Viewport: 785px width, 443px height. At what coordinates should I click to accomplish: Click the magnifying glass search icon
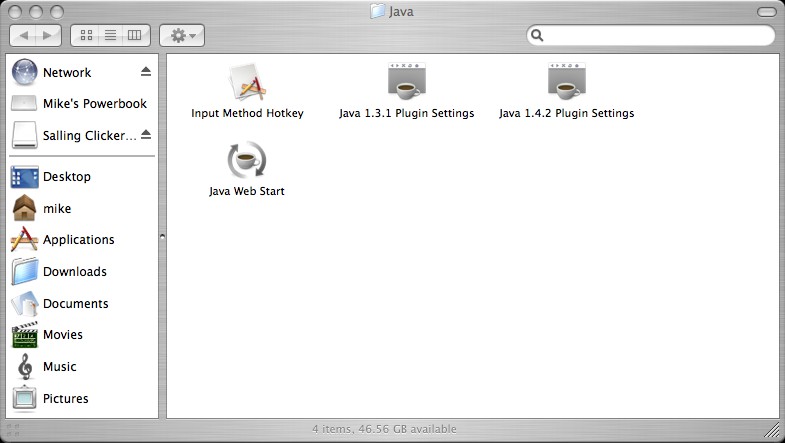(x=537, y=35)
